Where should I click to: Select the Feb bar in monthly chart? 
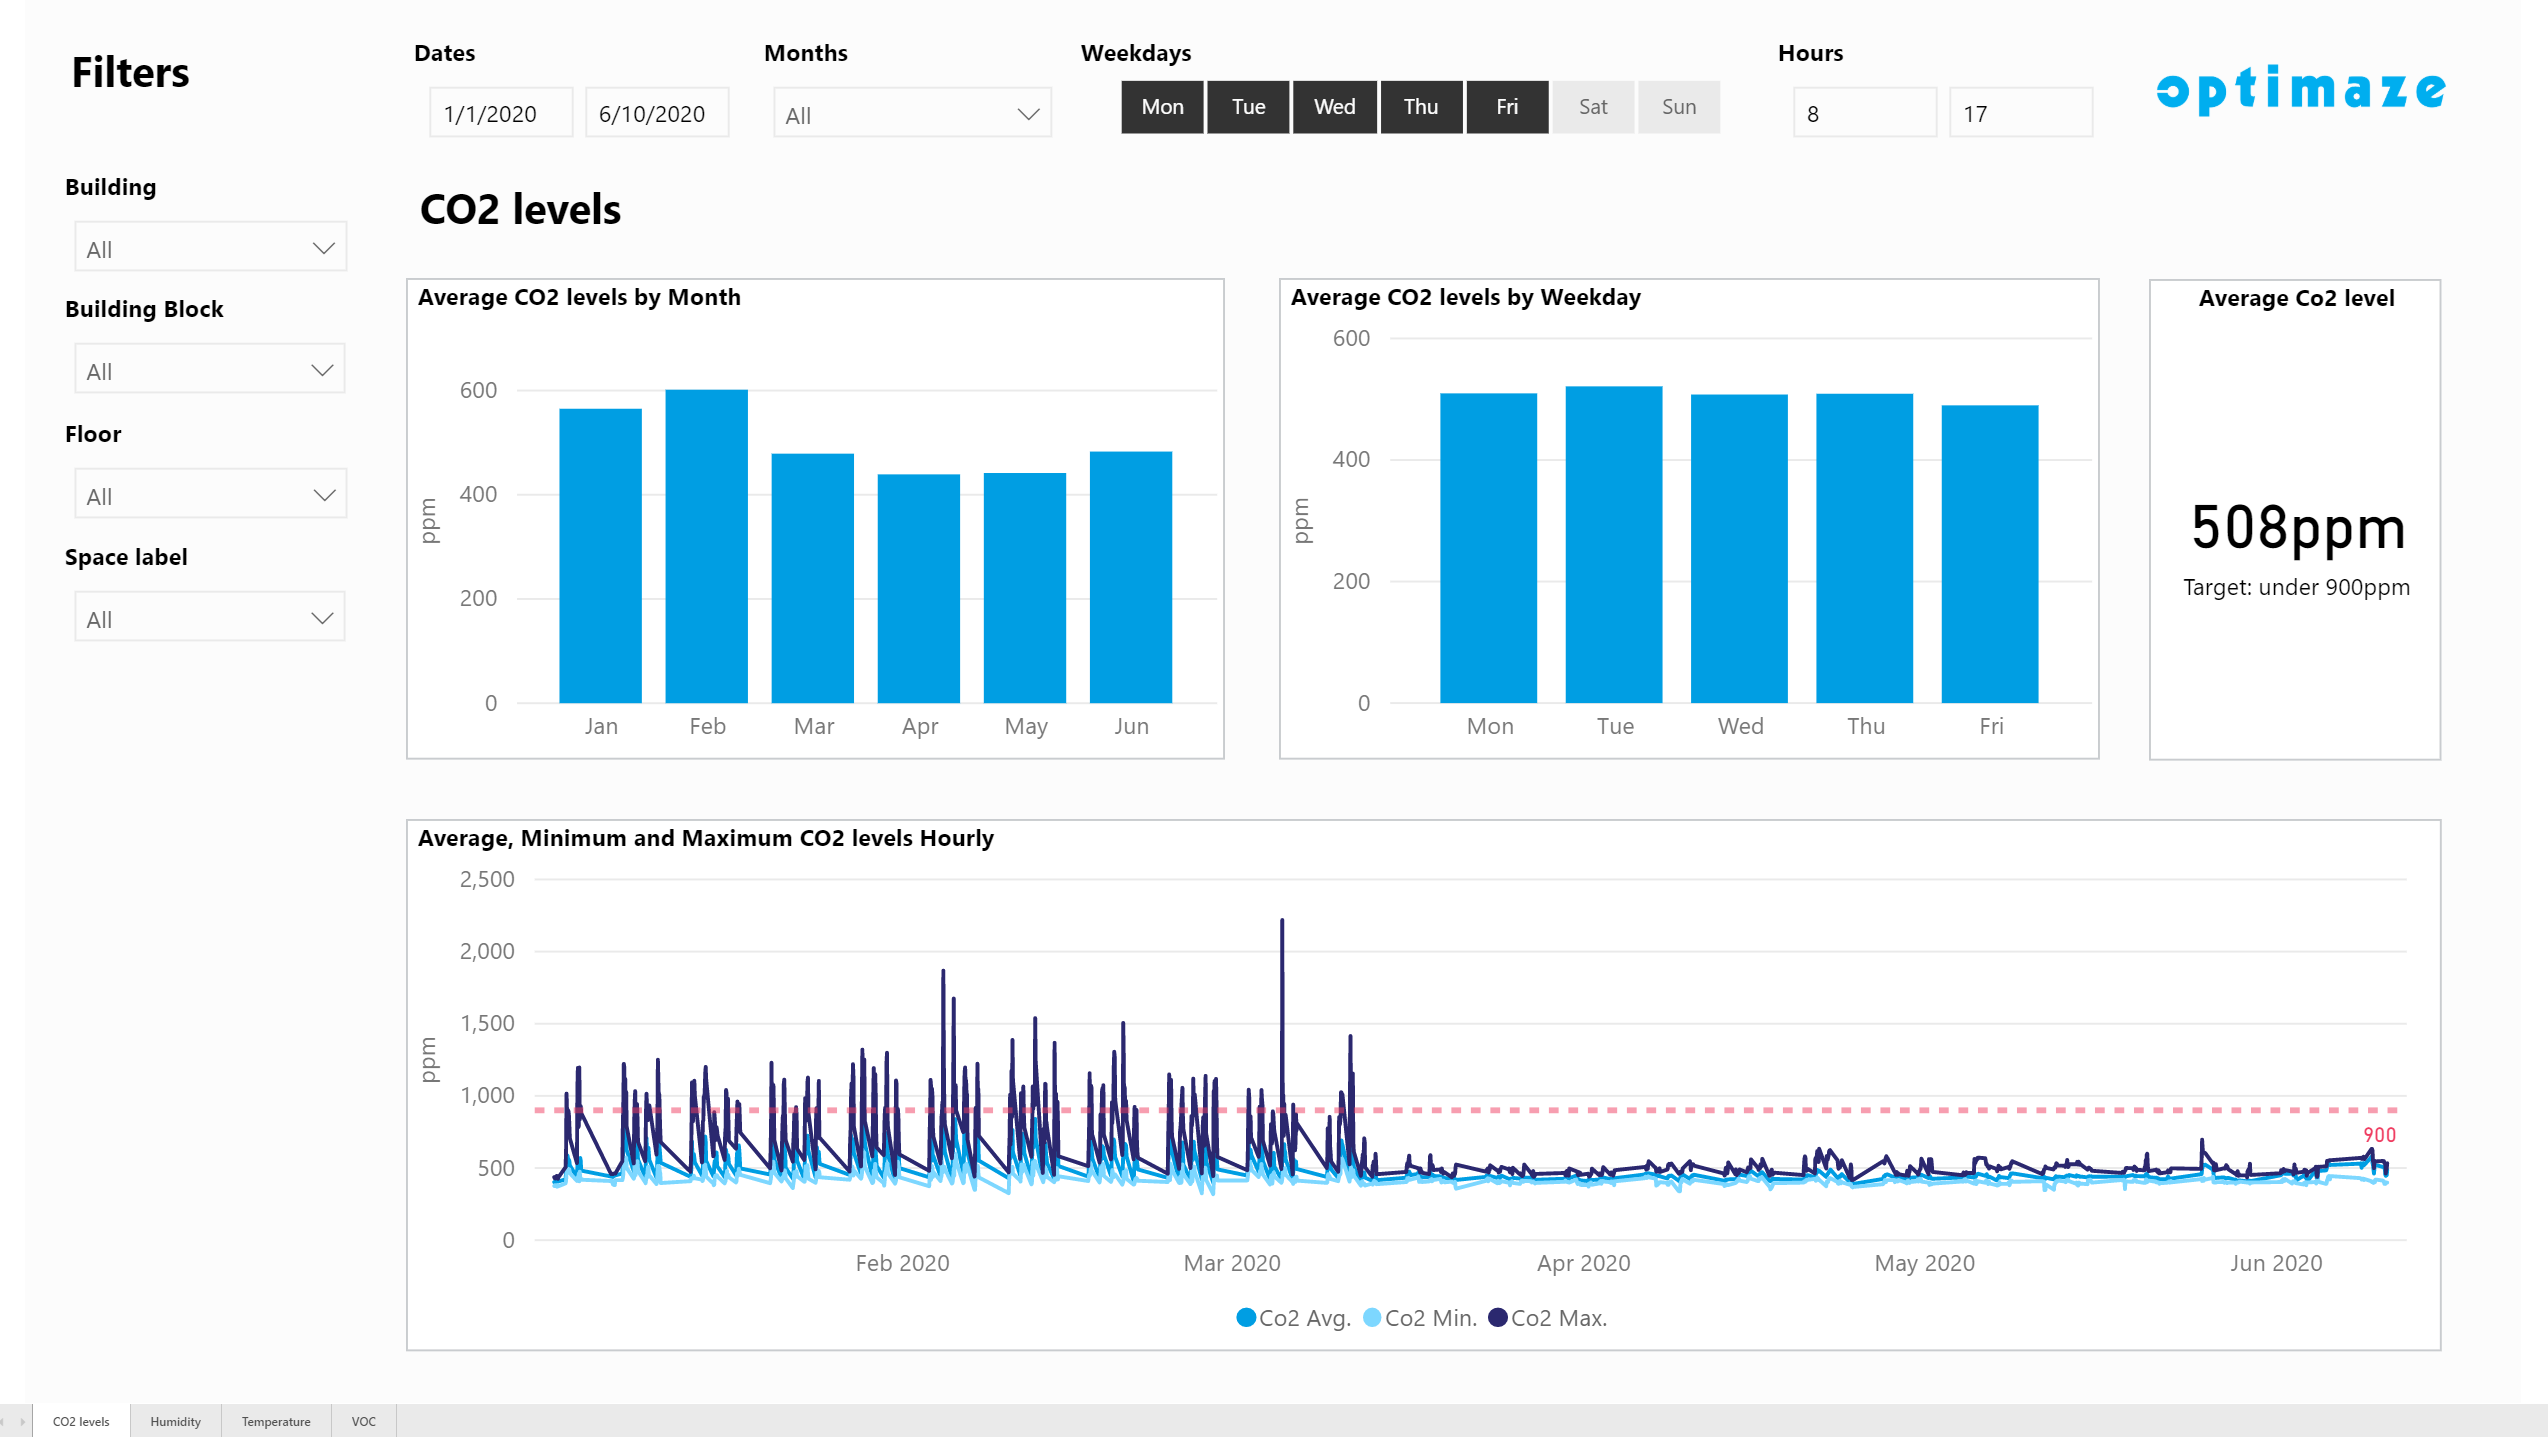tap(706, 545)
